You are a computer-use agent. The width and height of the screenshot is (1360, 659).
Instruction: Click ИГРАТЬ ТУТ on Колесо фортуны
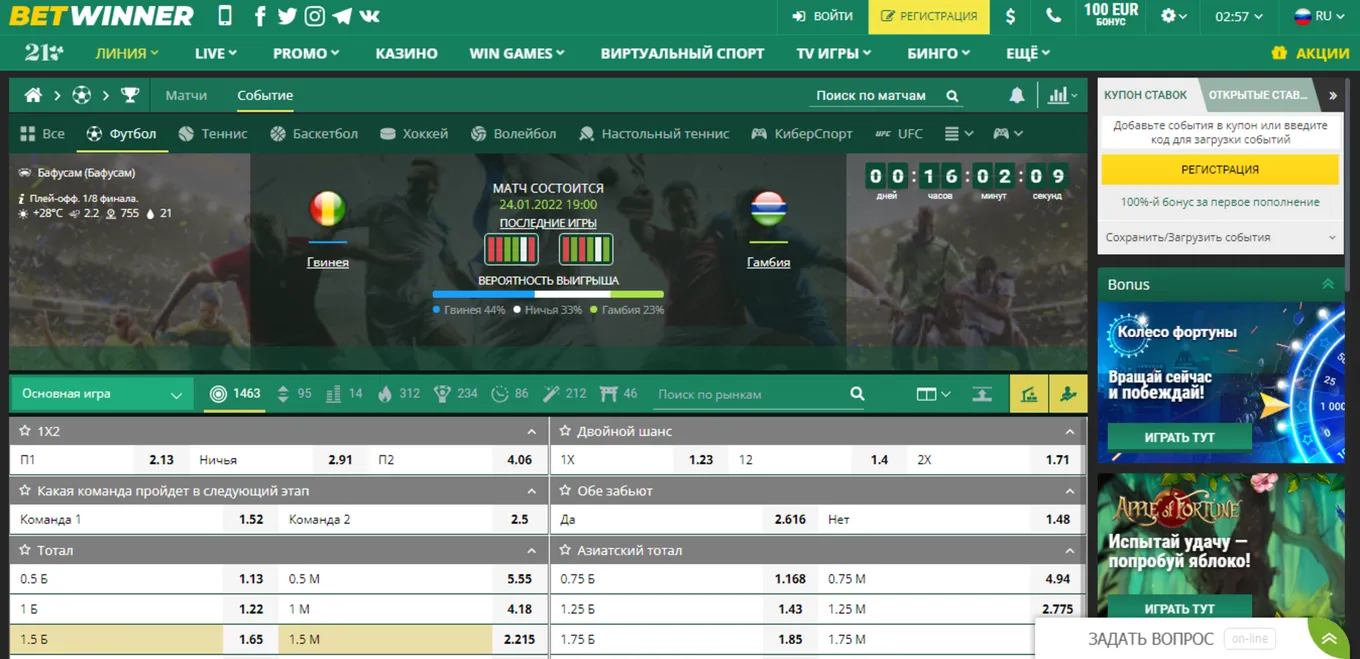[1179, 438]
